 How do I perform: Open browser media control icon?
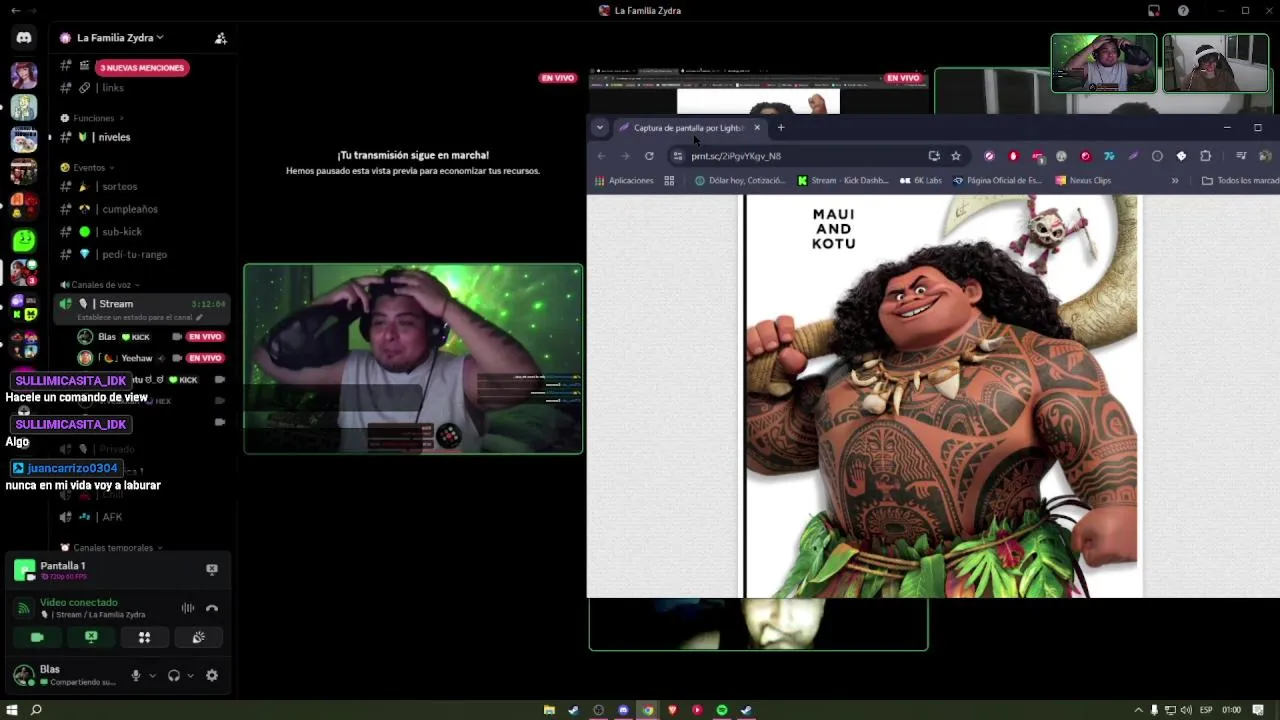point(1241,156)
